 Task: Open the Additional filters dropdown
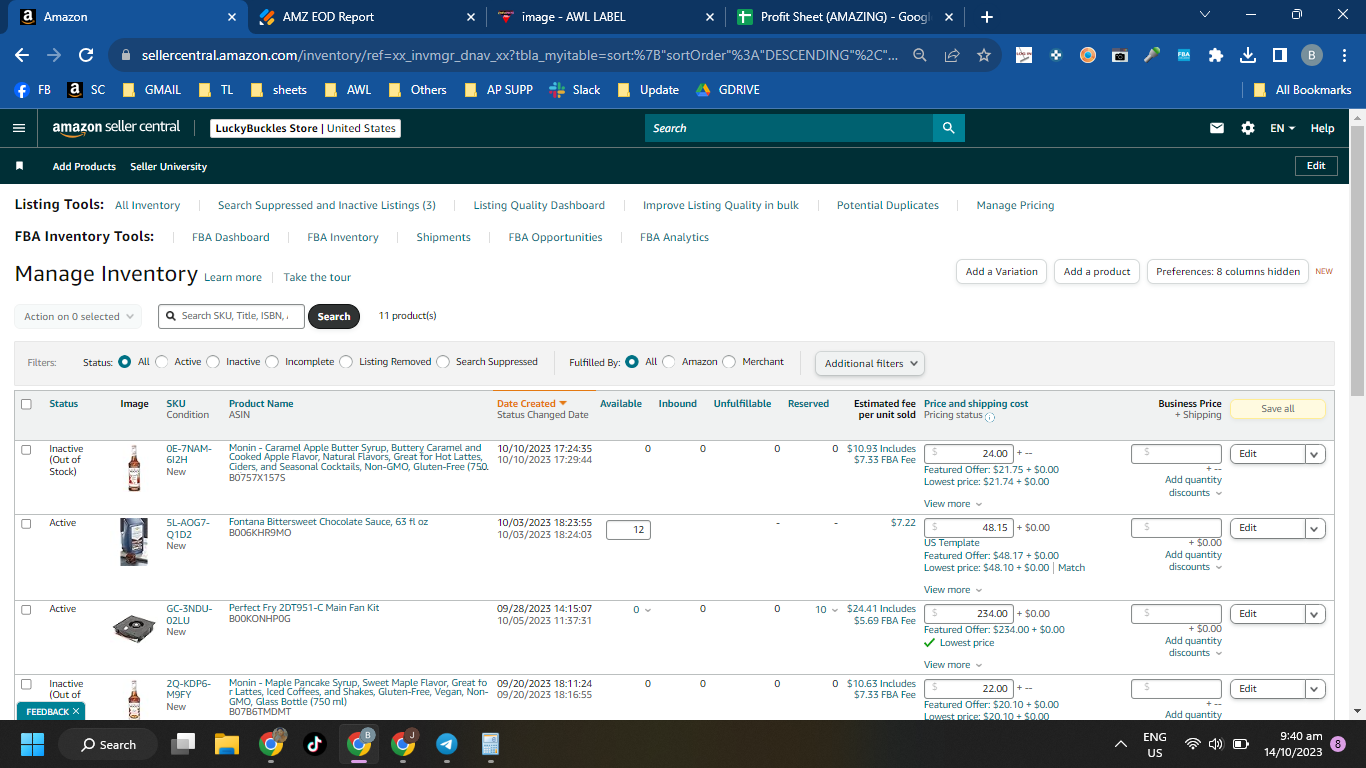(x=869, y=364)
